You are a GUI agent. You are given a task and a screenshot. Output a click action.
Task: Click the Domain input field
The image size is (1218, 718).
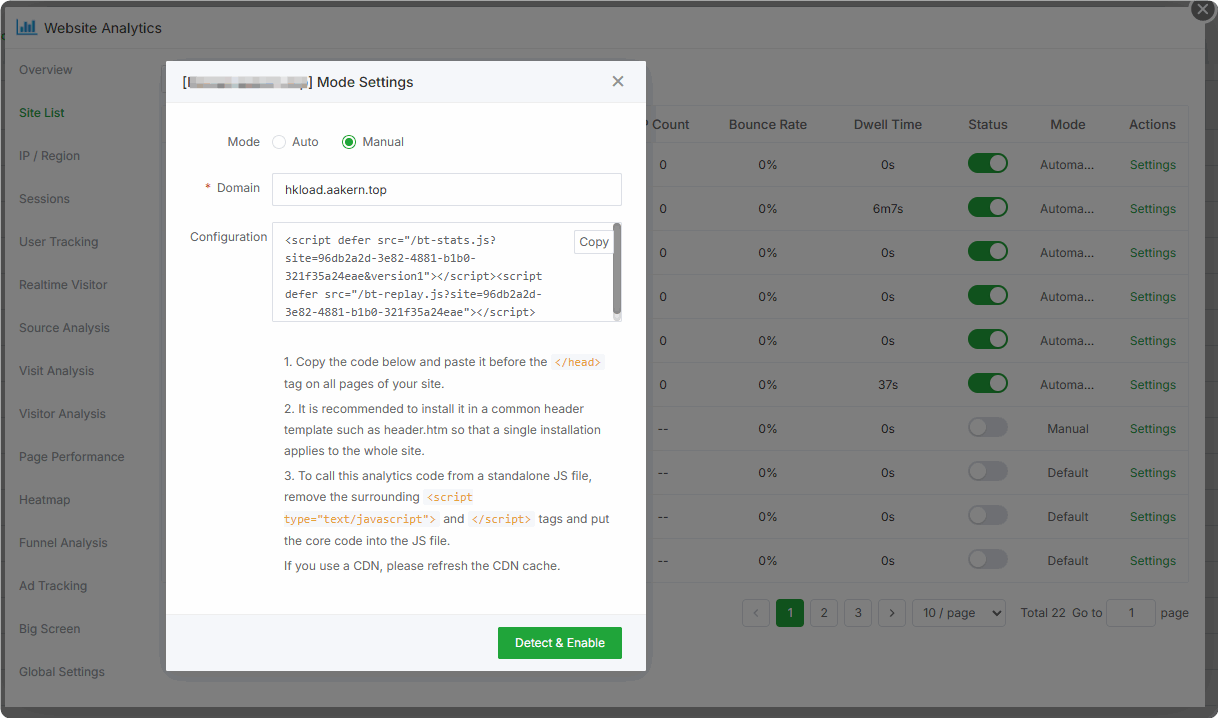[447, 189]
